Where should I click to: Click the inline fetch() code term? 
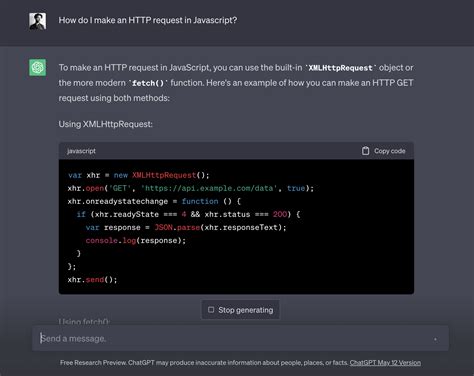[x=148, y=83]
